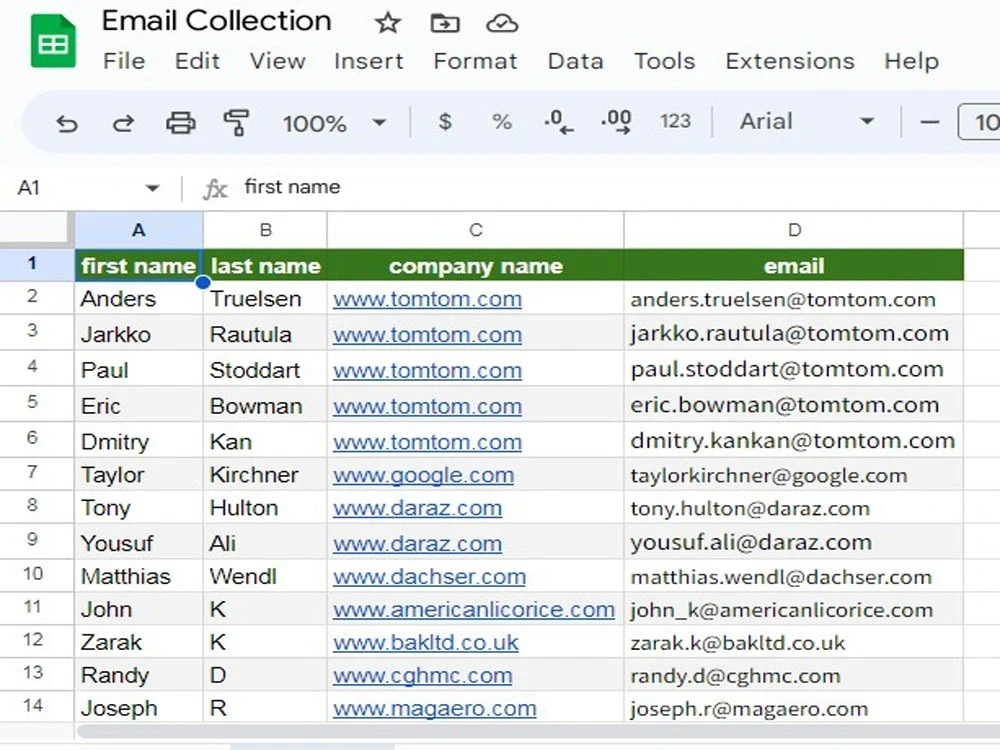This screenshot has height=750, width=1000.
Task: Click the move to folder icon
Action: tap(445, 24)
